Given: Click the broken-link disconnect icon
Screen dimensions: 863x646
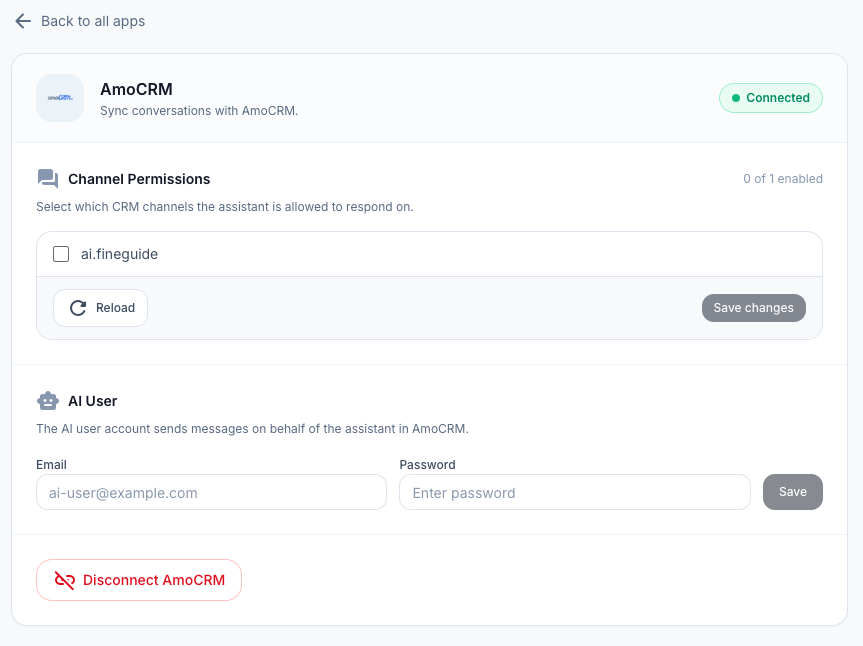Looking at the screenshot, I should (x=65, y=580).
